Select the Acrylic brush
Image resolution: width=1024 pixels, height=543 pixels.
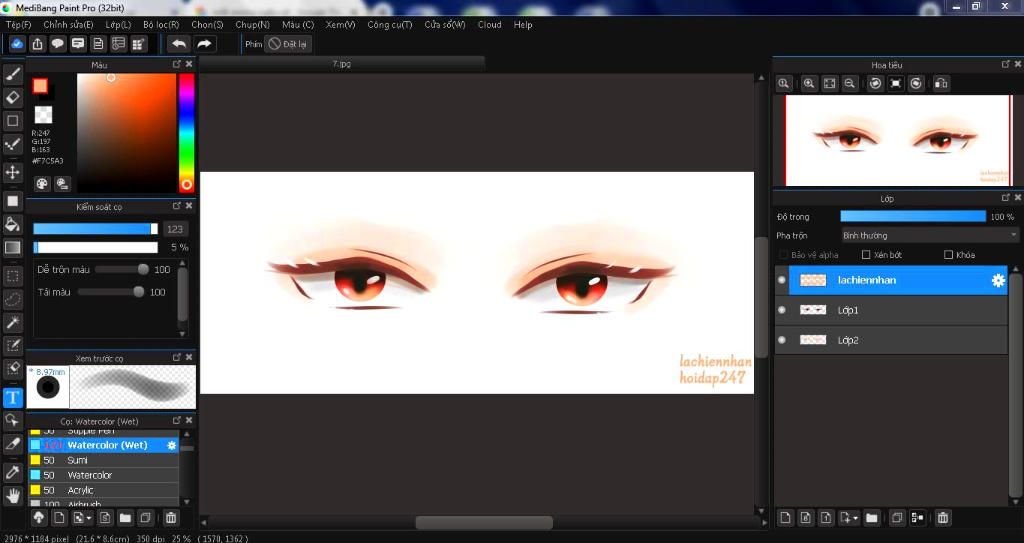pyautogui.click(x=104, y=490)
